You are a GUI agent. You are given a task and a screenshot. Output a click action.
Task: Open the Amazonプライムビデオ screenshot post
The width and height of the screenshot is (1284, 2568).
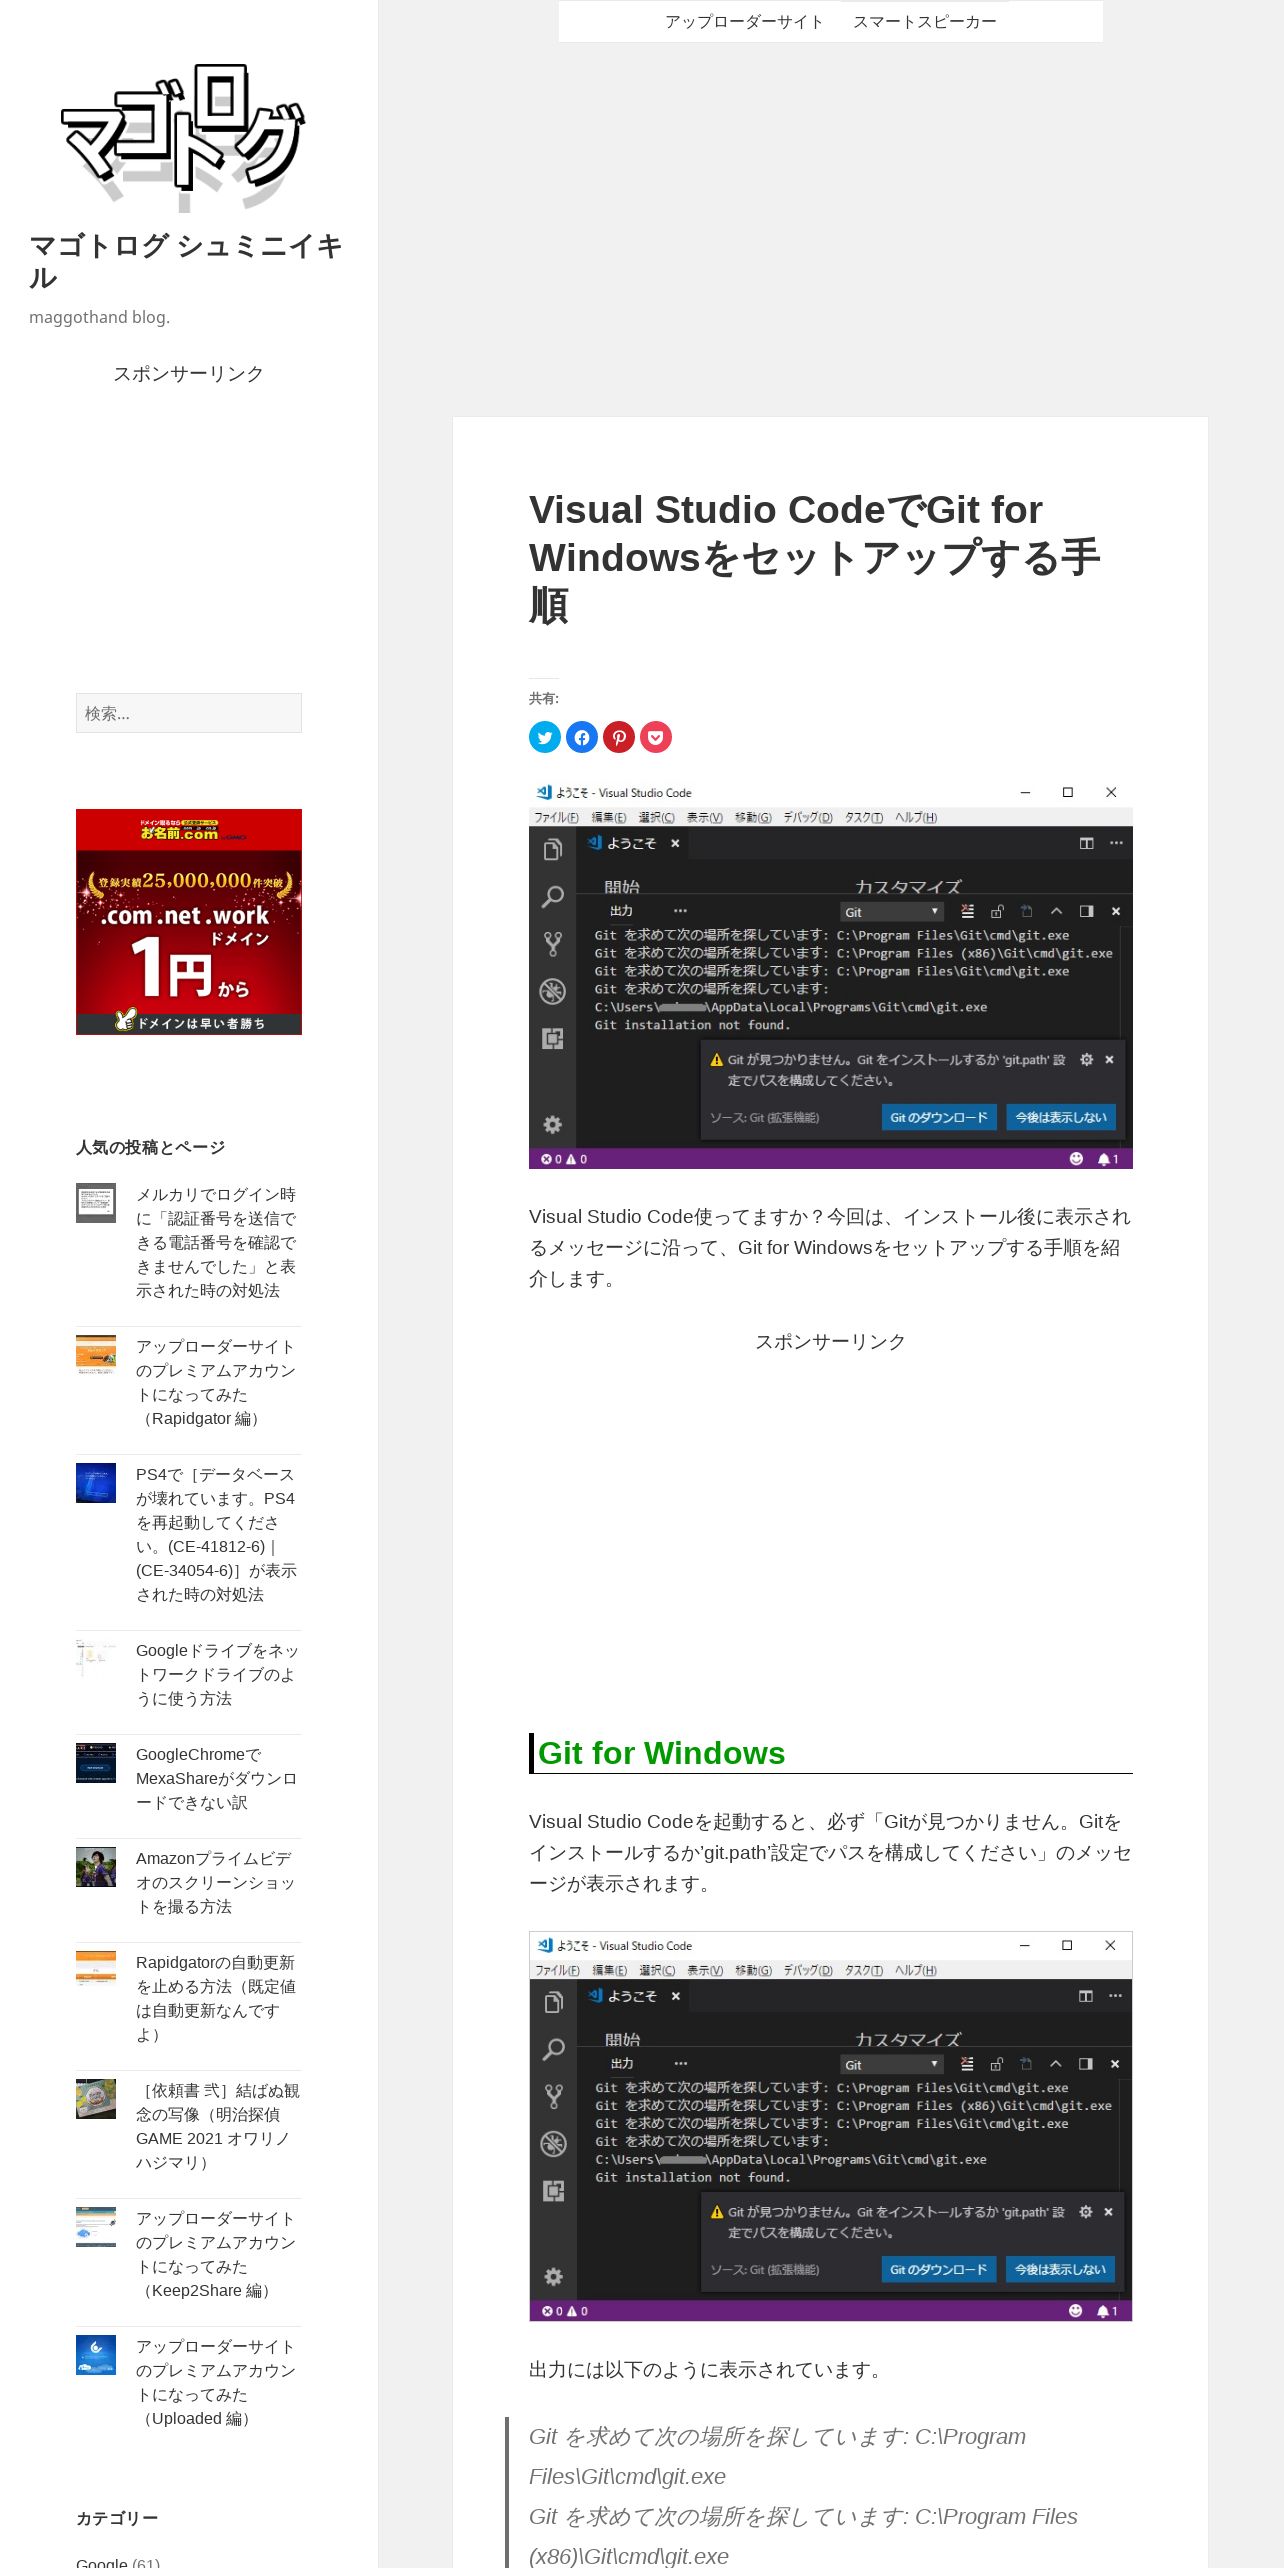pyautogui.click(x=216, y=1883)
